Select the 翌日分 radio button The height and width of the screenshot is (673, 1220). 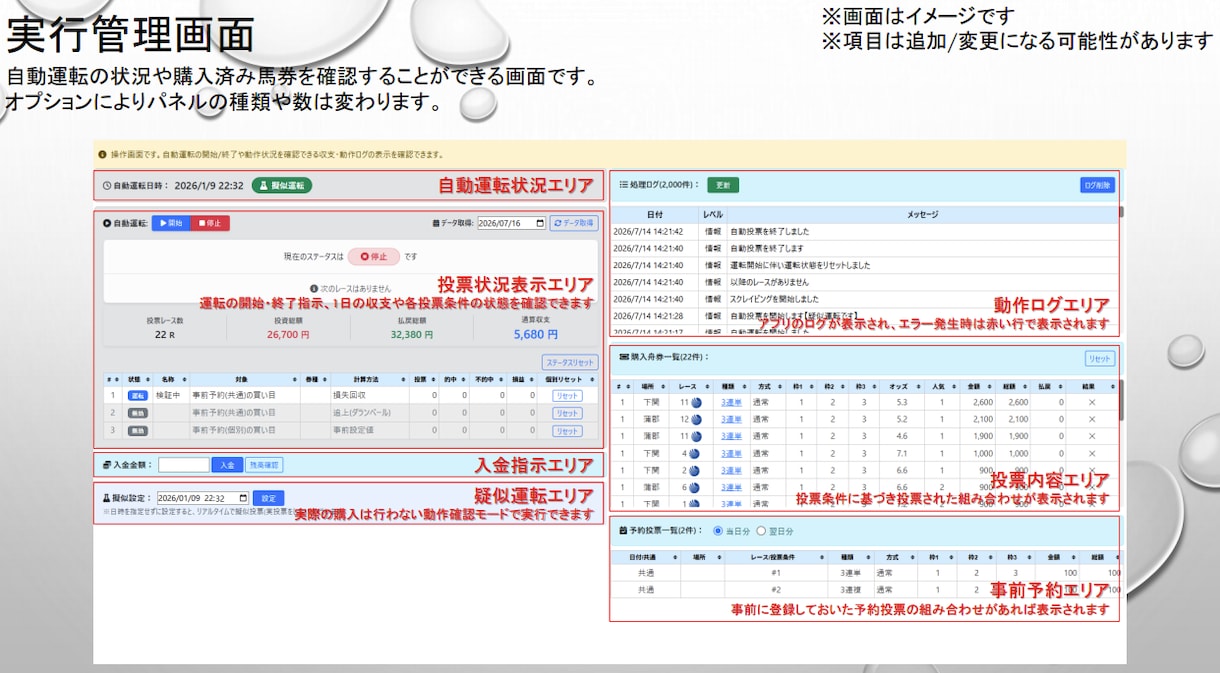(x=761, y=531)
